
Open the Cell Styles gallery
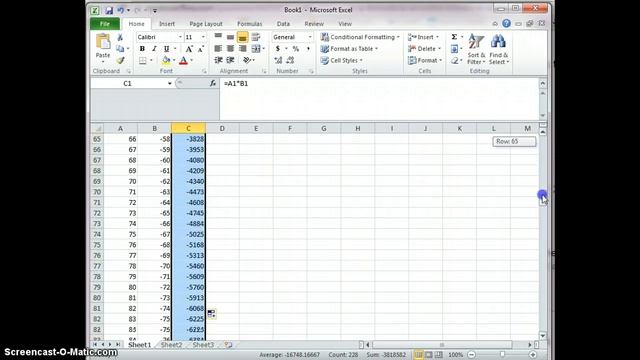[x=341, y=60]
